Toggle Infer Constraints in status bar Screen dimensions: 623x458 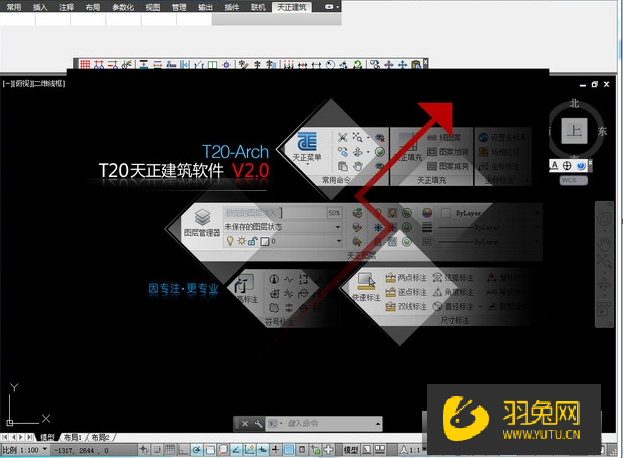[x=143, y=450]
